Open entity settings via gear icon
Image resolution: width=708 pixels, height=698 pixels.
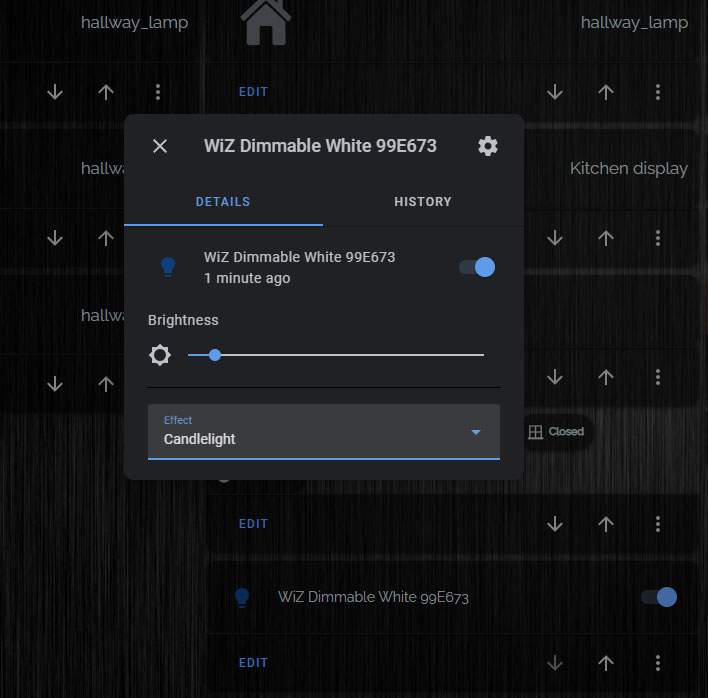488,146
